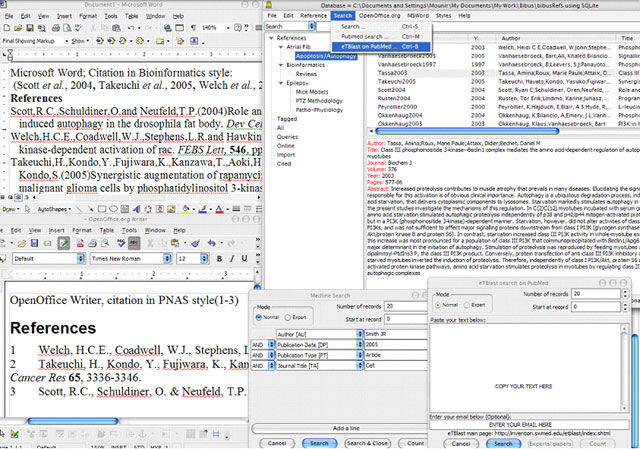This screenshot has height=449, width=640.
Task: Select Normal mode in Medline Search dialog
Action: [x=258, y=317]
